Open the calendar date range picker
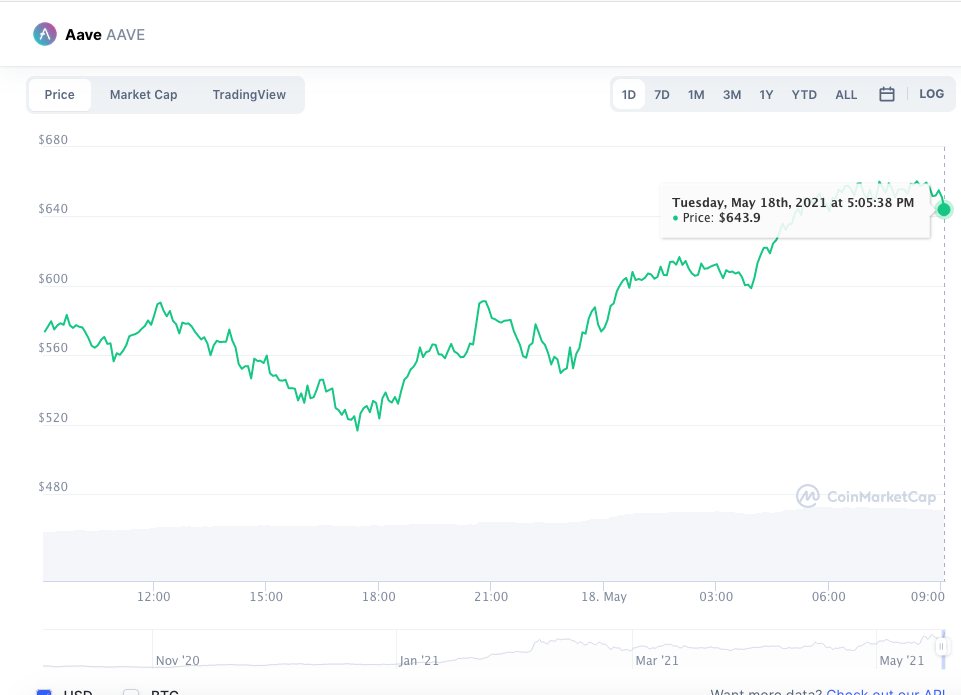 886,94
